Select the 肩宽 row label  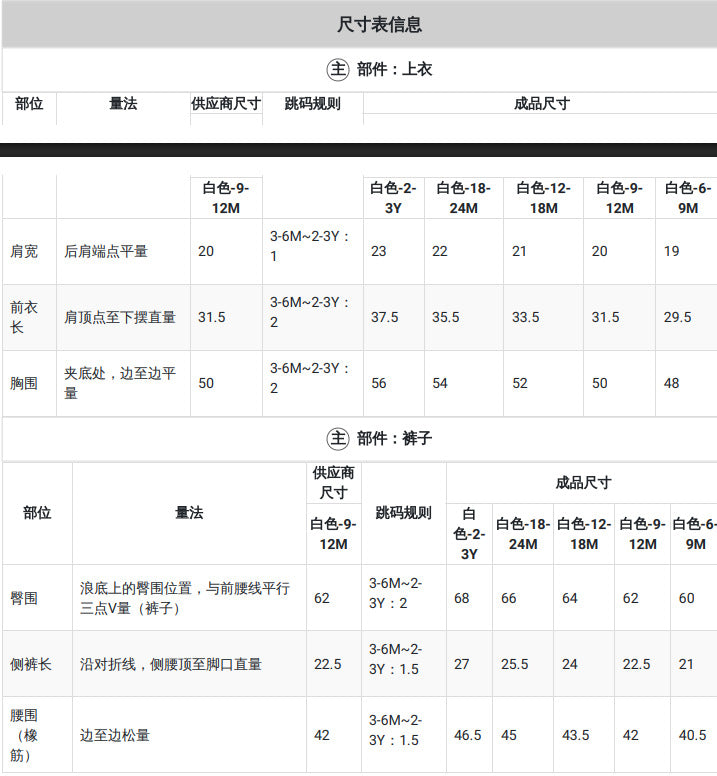24,251
